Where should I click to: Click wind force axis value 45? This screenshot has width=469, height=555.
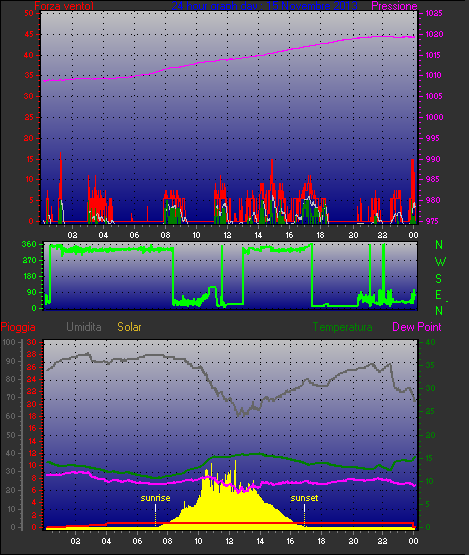click(29, 34)
